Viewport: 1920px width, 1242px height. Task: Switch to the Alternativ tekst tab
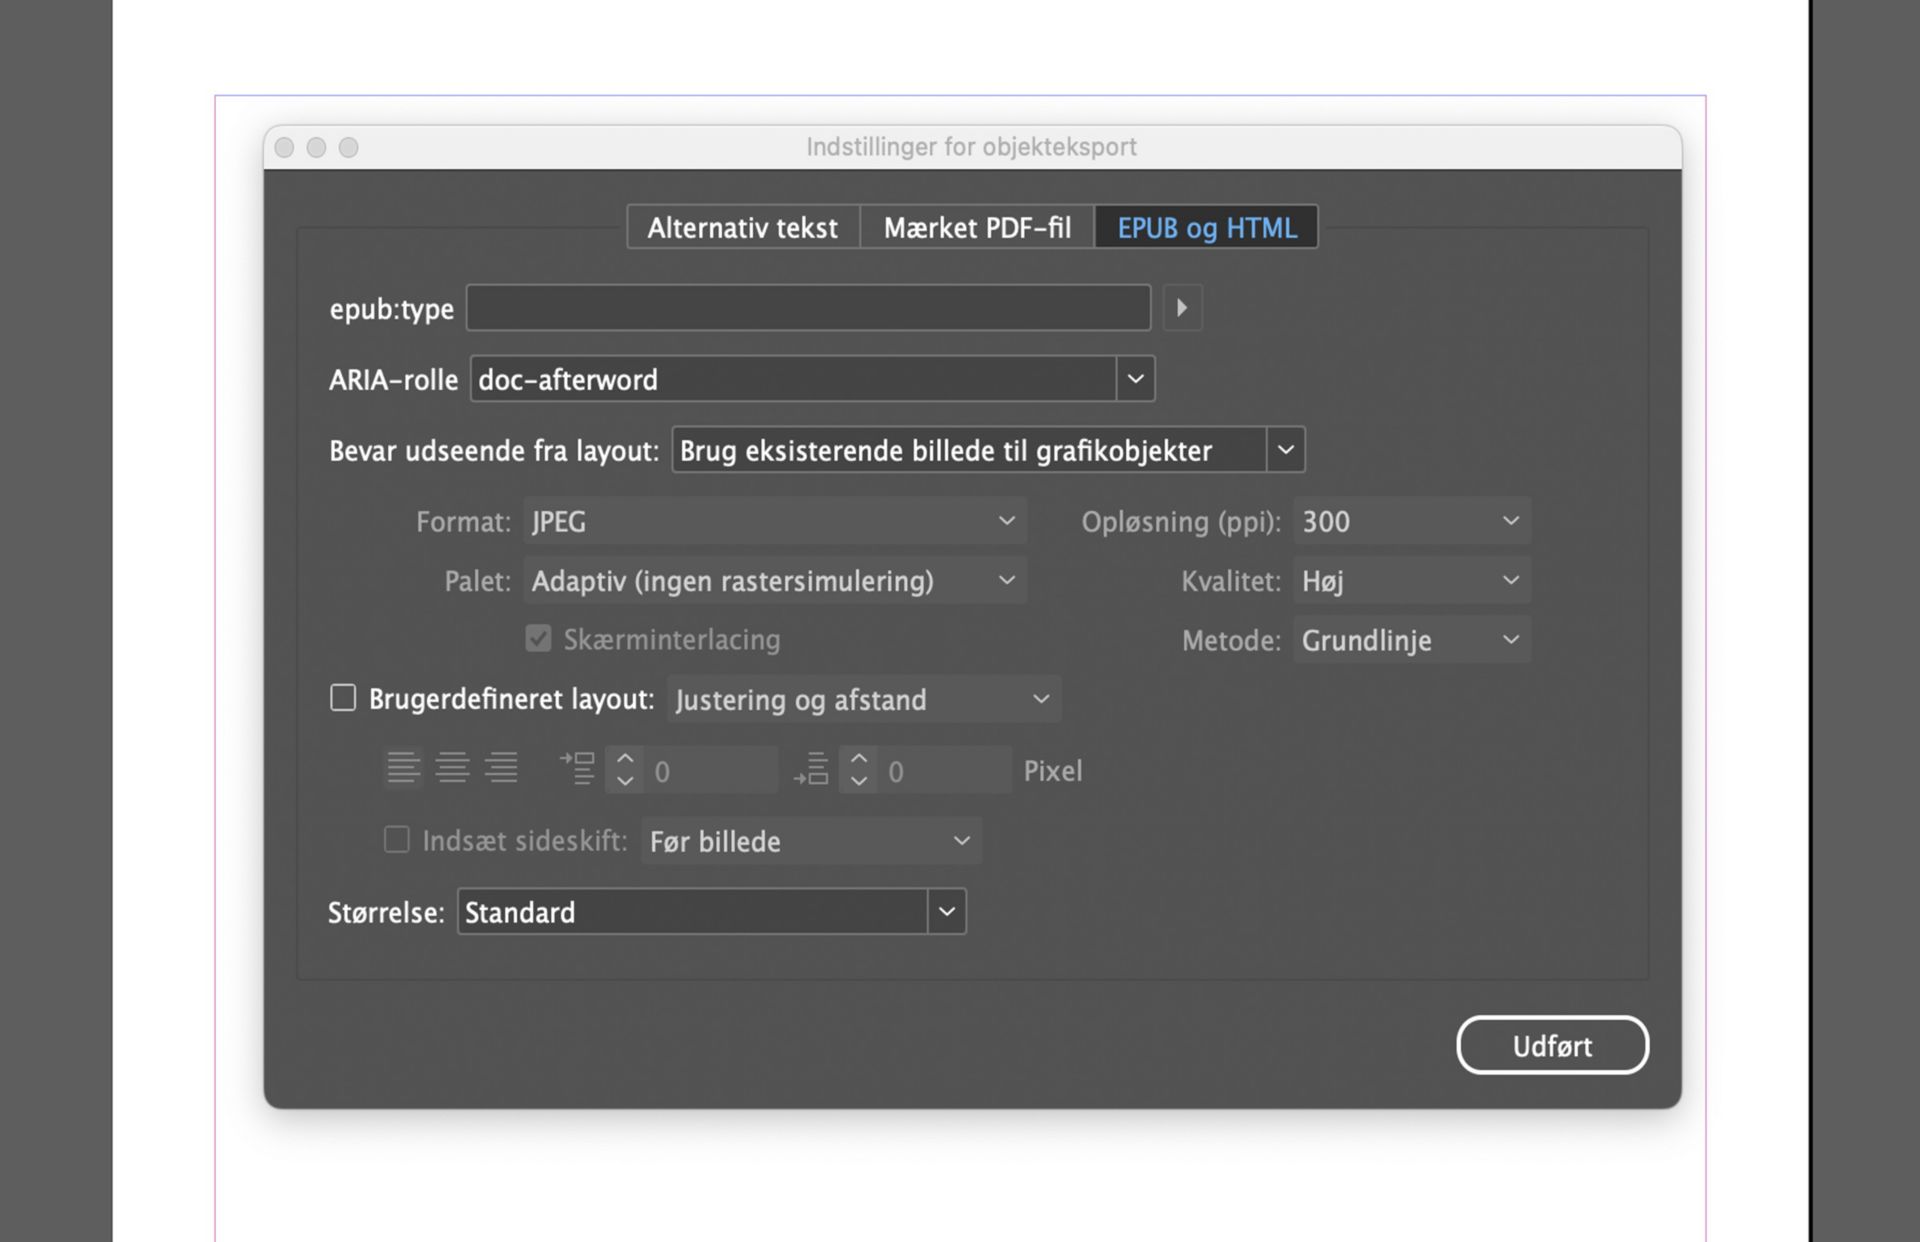[742, 227]
